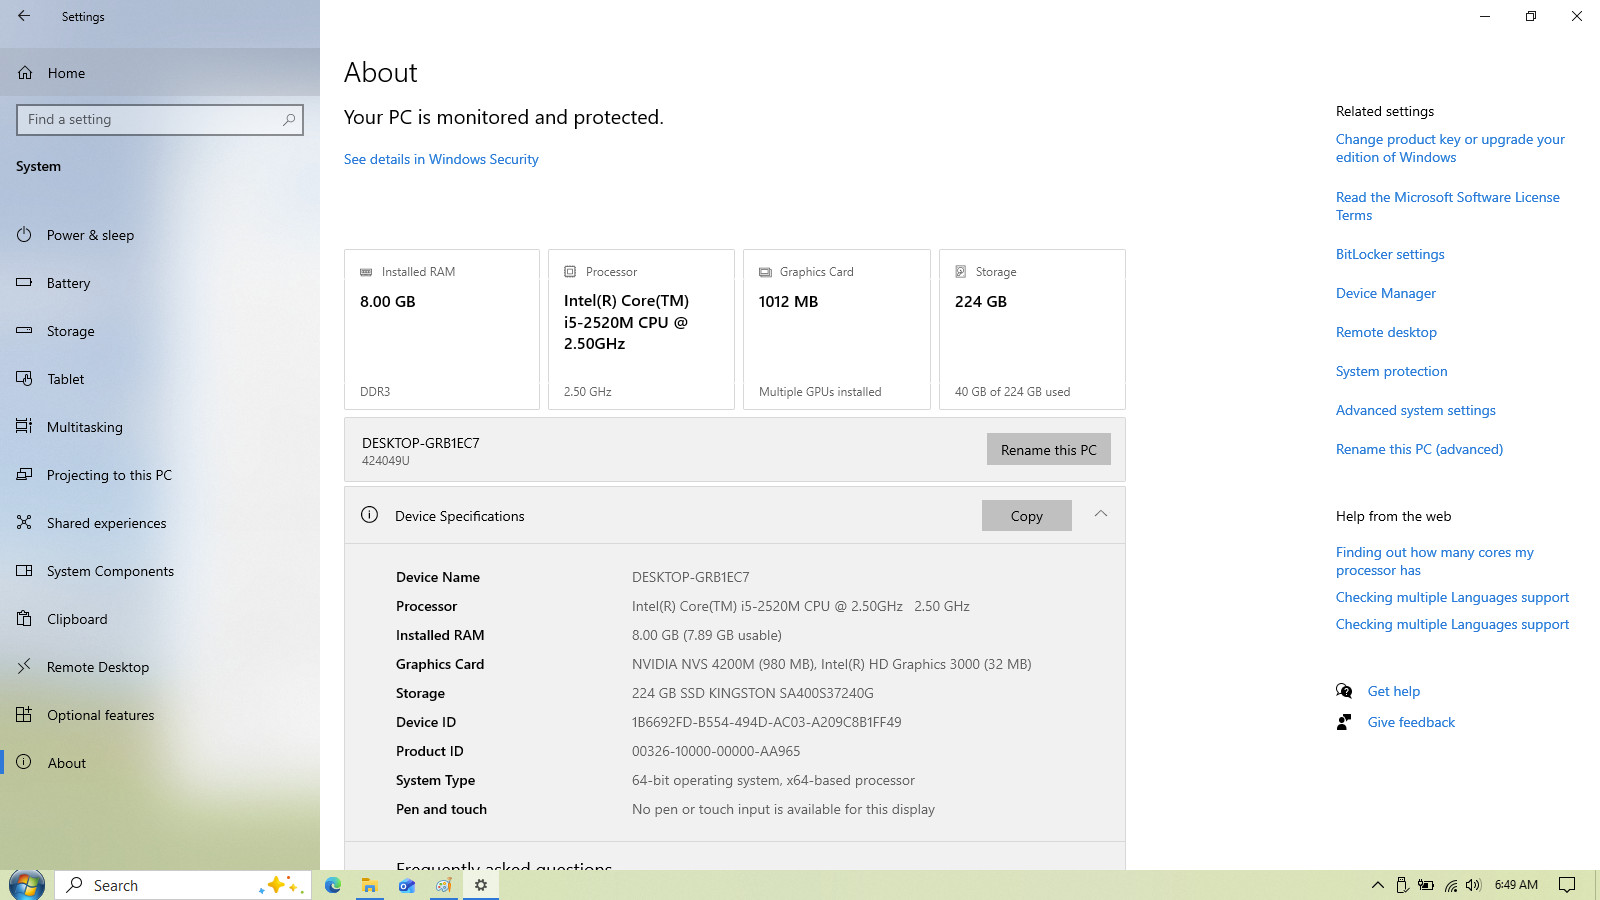Open Settings Home page
The image size is (1600, 900).
click(x=160, y=73)
